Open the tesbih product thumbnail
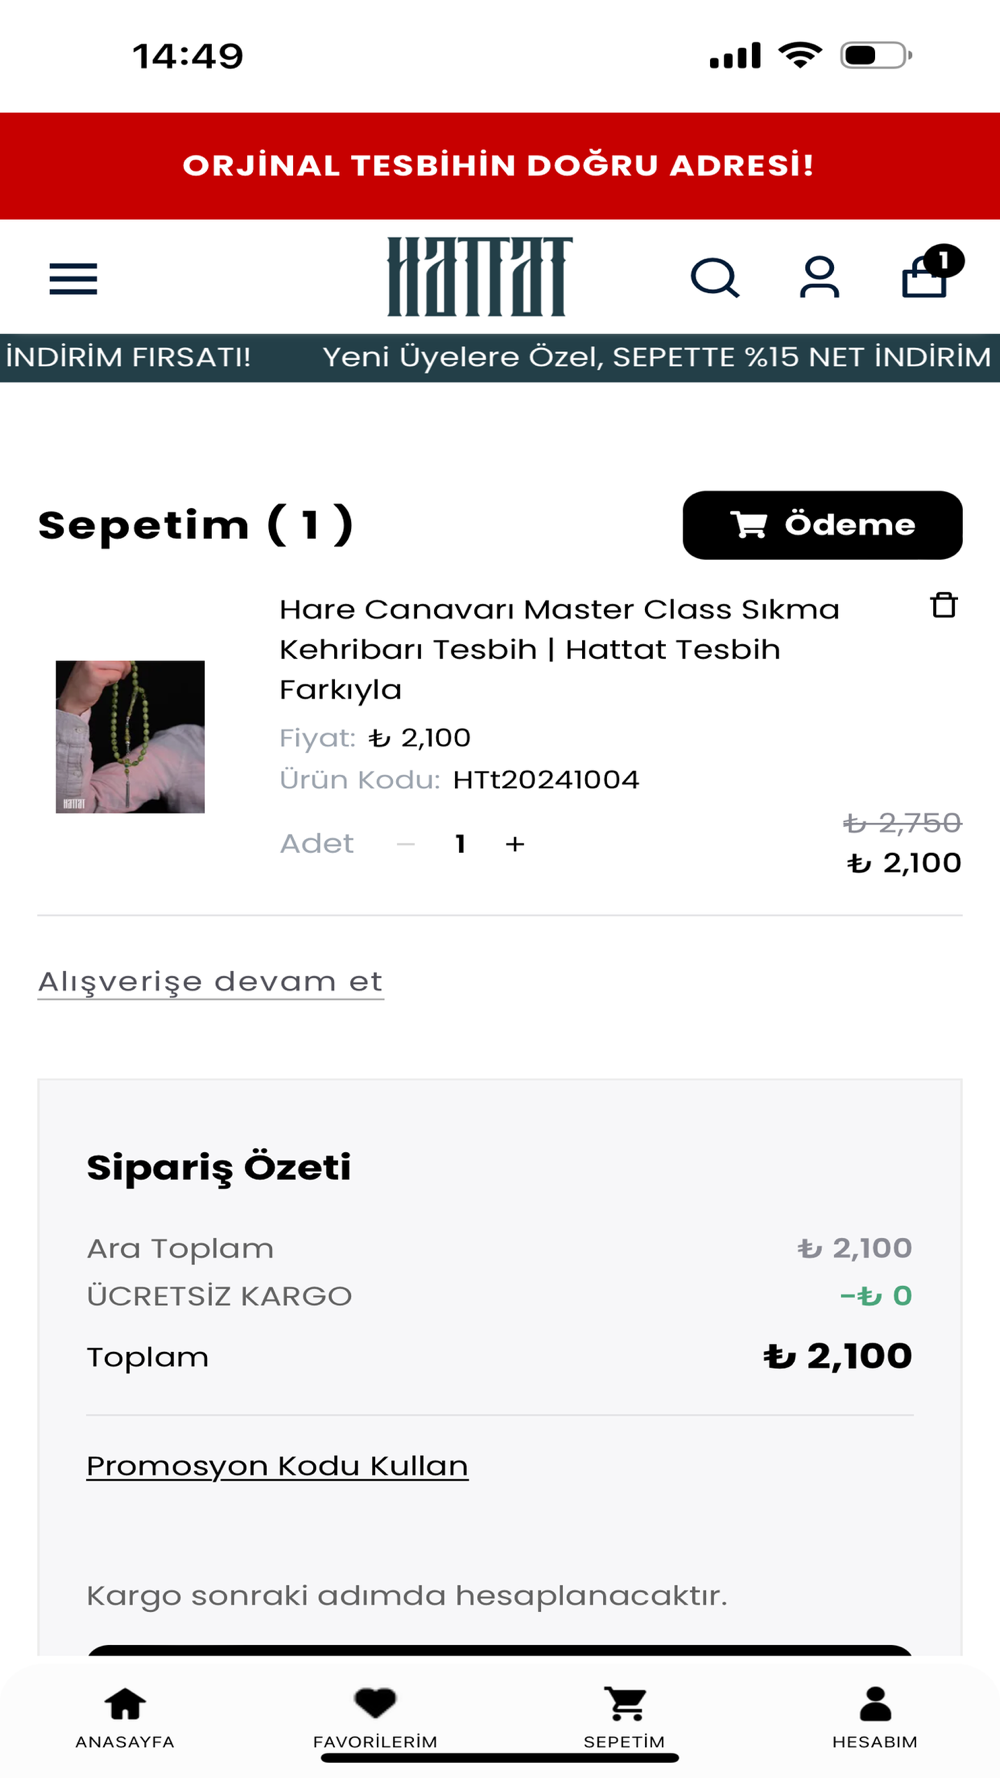1000x1778 pixels. tap(130, 736)
